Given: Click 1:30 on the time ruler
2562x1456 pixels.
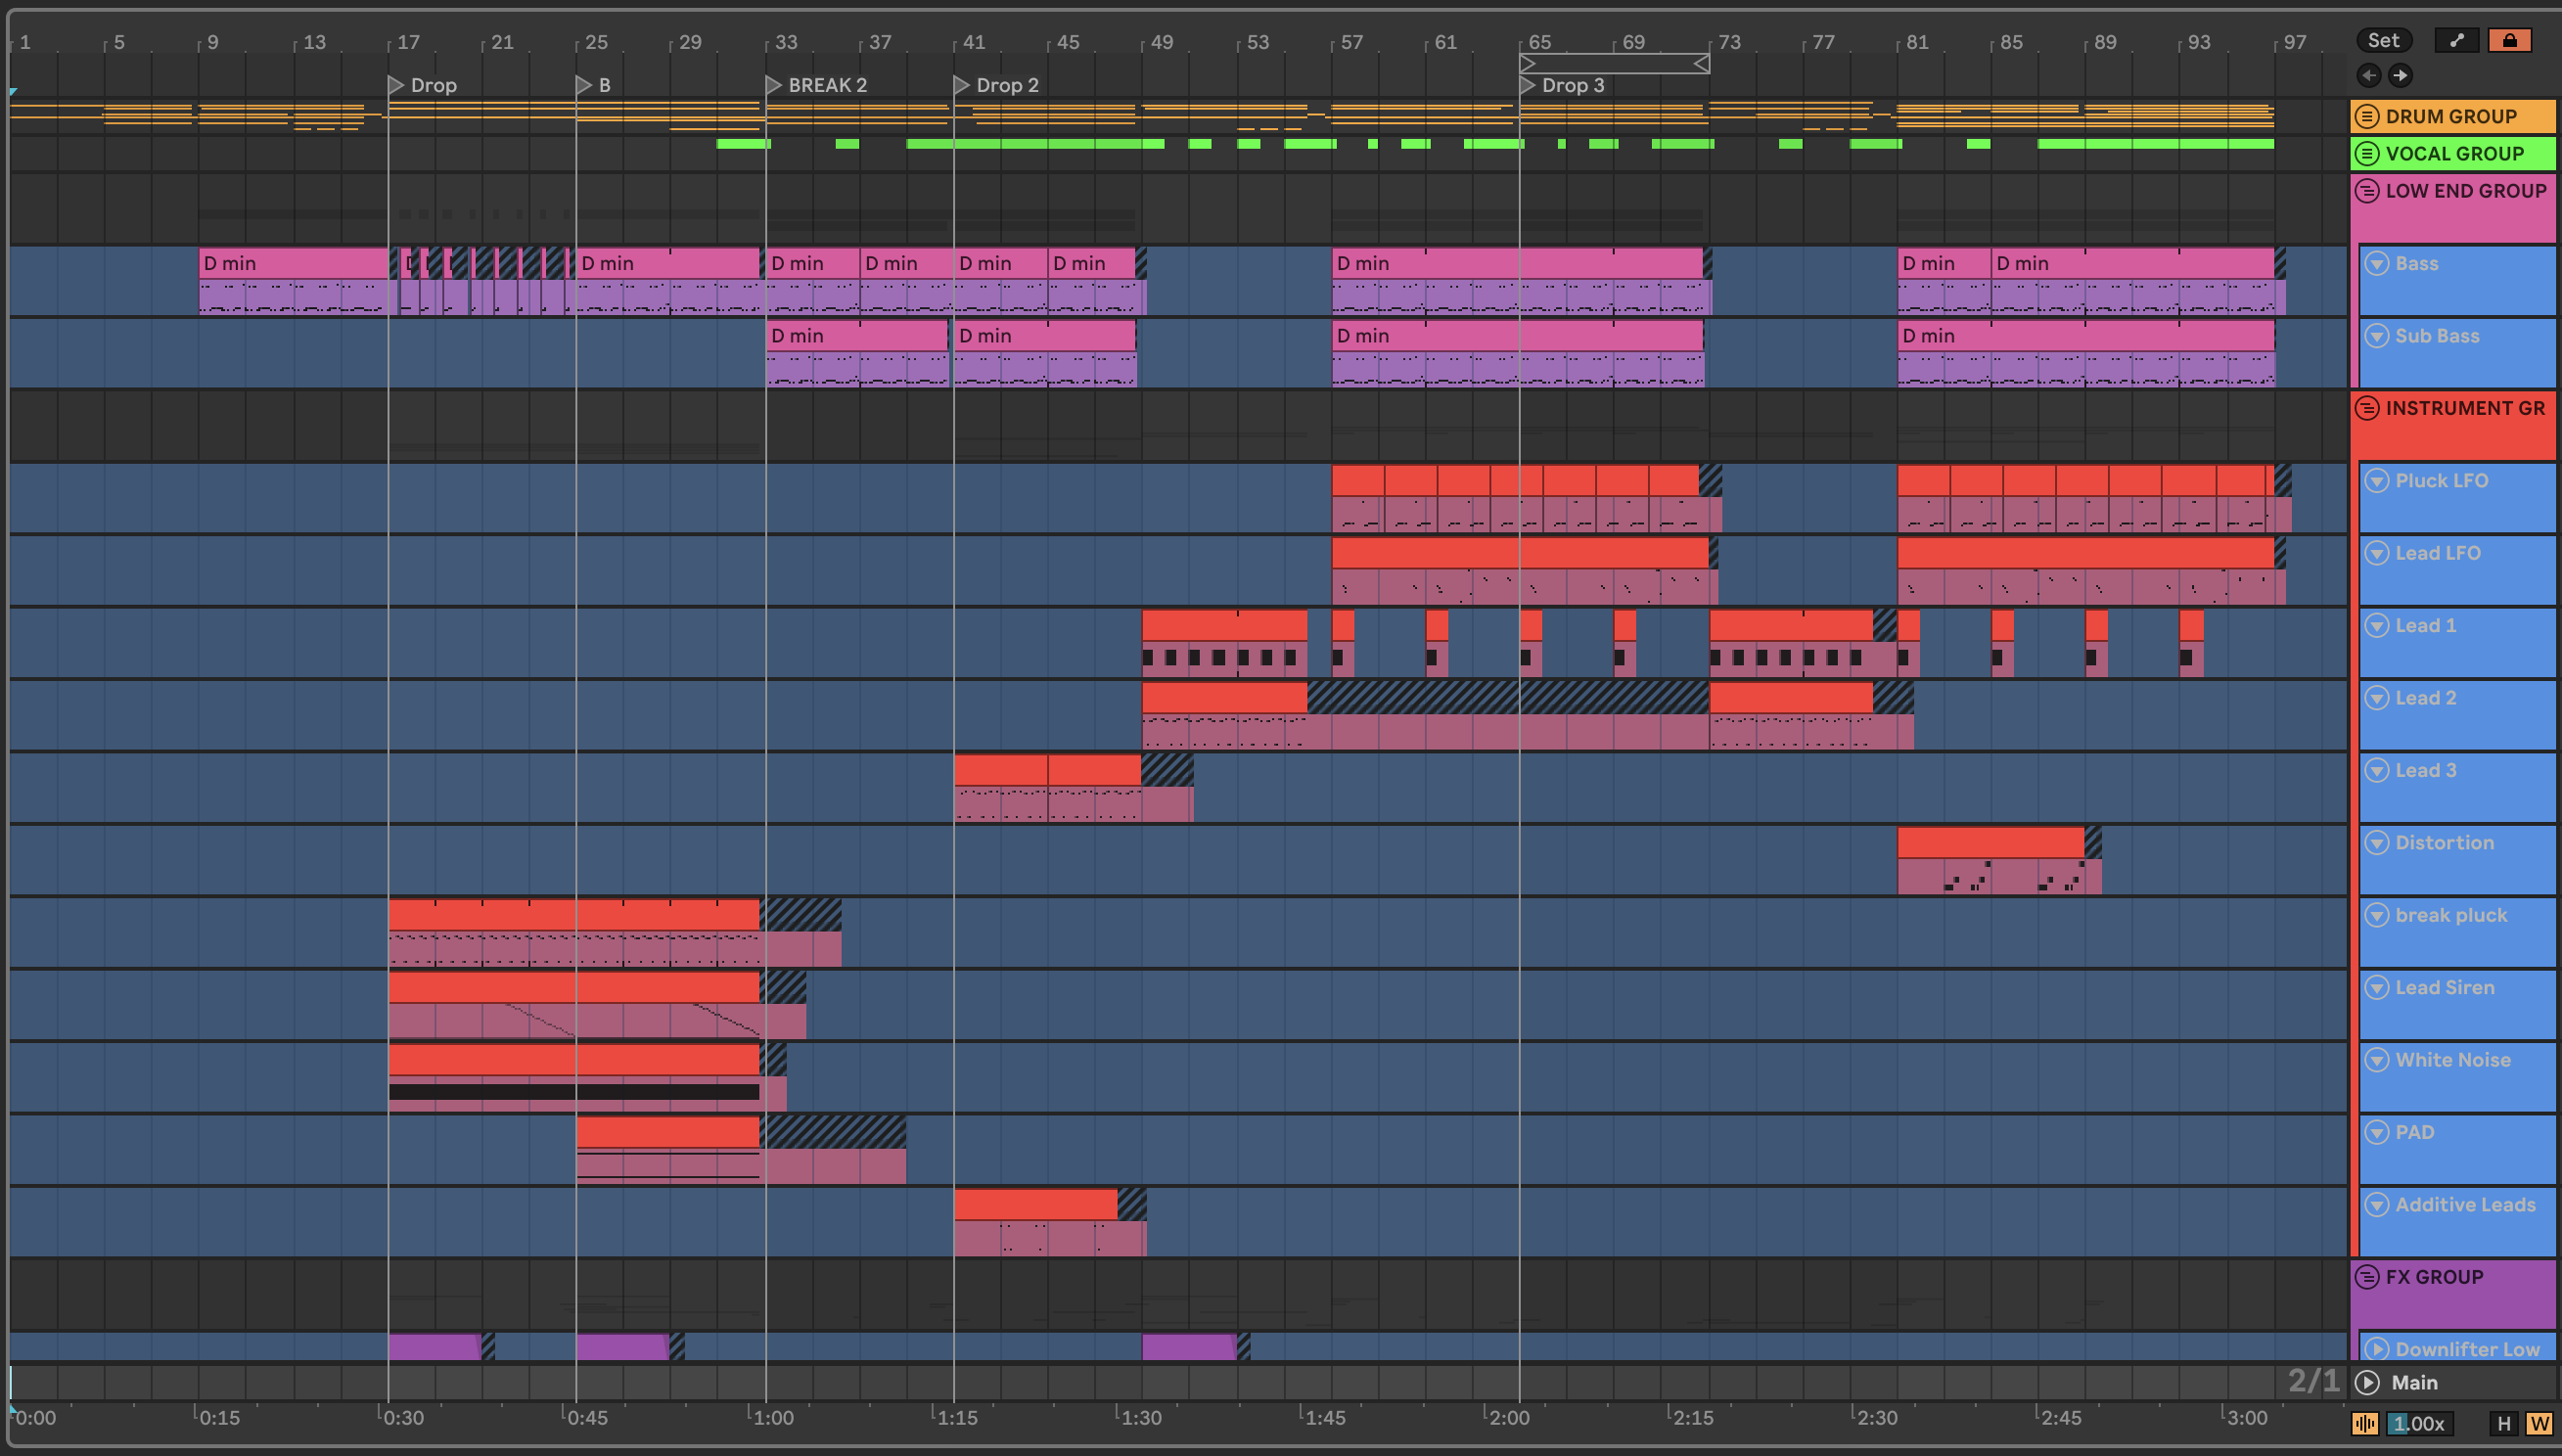Looking at the screenshot, I should 1141,1417.
